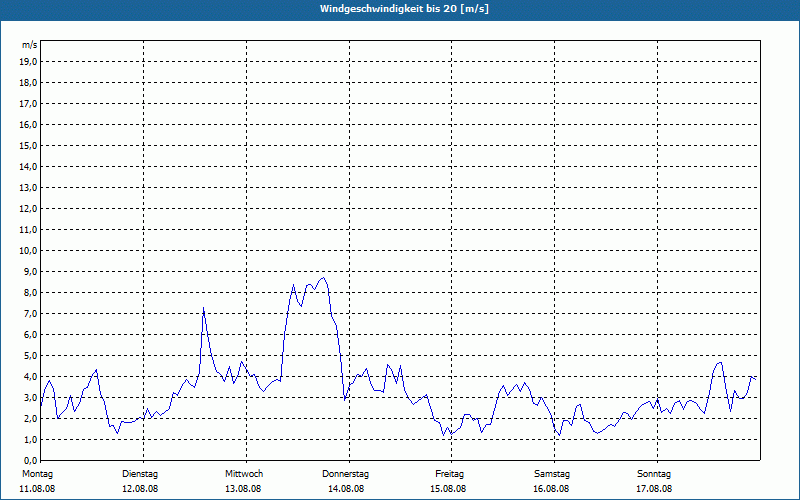The height and width of the screenshot is (500, 800).
Task: Click the 'Mittwoch' day label
Action: (244, 474)
